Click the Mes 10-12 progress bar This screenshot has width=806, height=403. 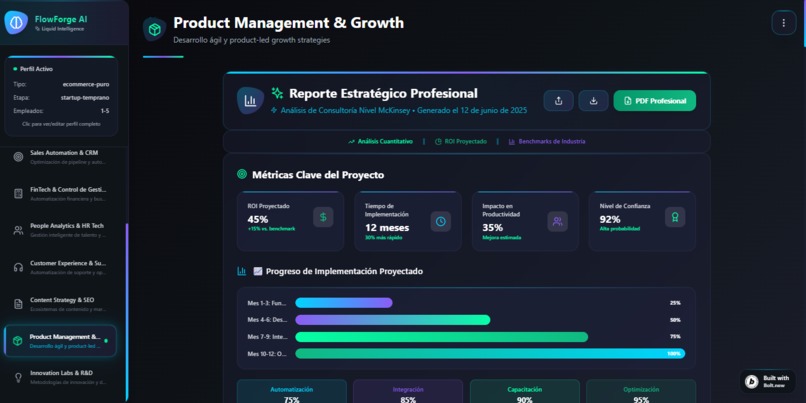490,353
